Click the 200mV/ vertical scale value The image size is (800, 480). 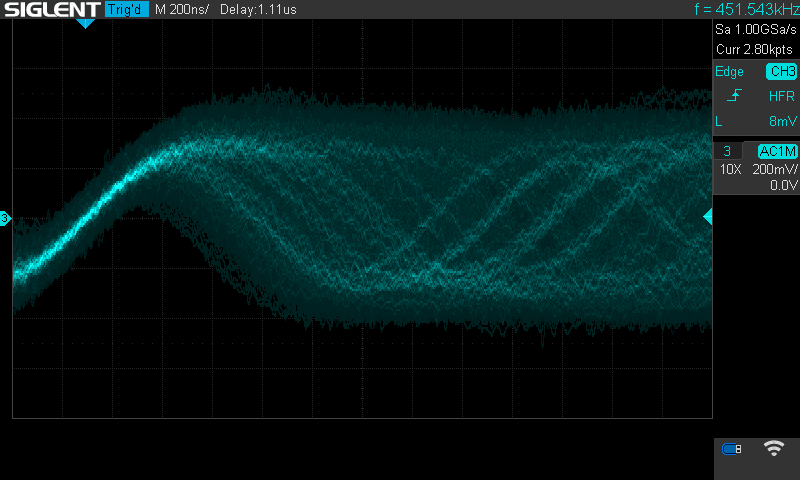[x=774, y=169]
